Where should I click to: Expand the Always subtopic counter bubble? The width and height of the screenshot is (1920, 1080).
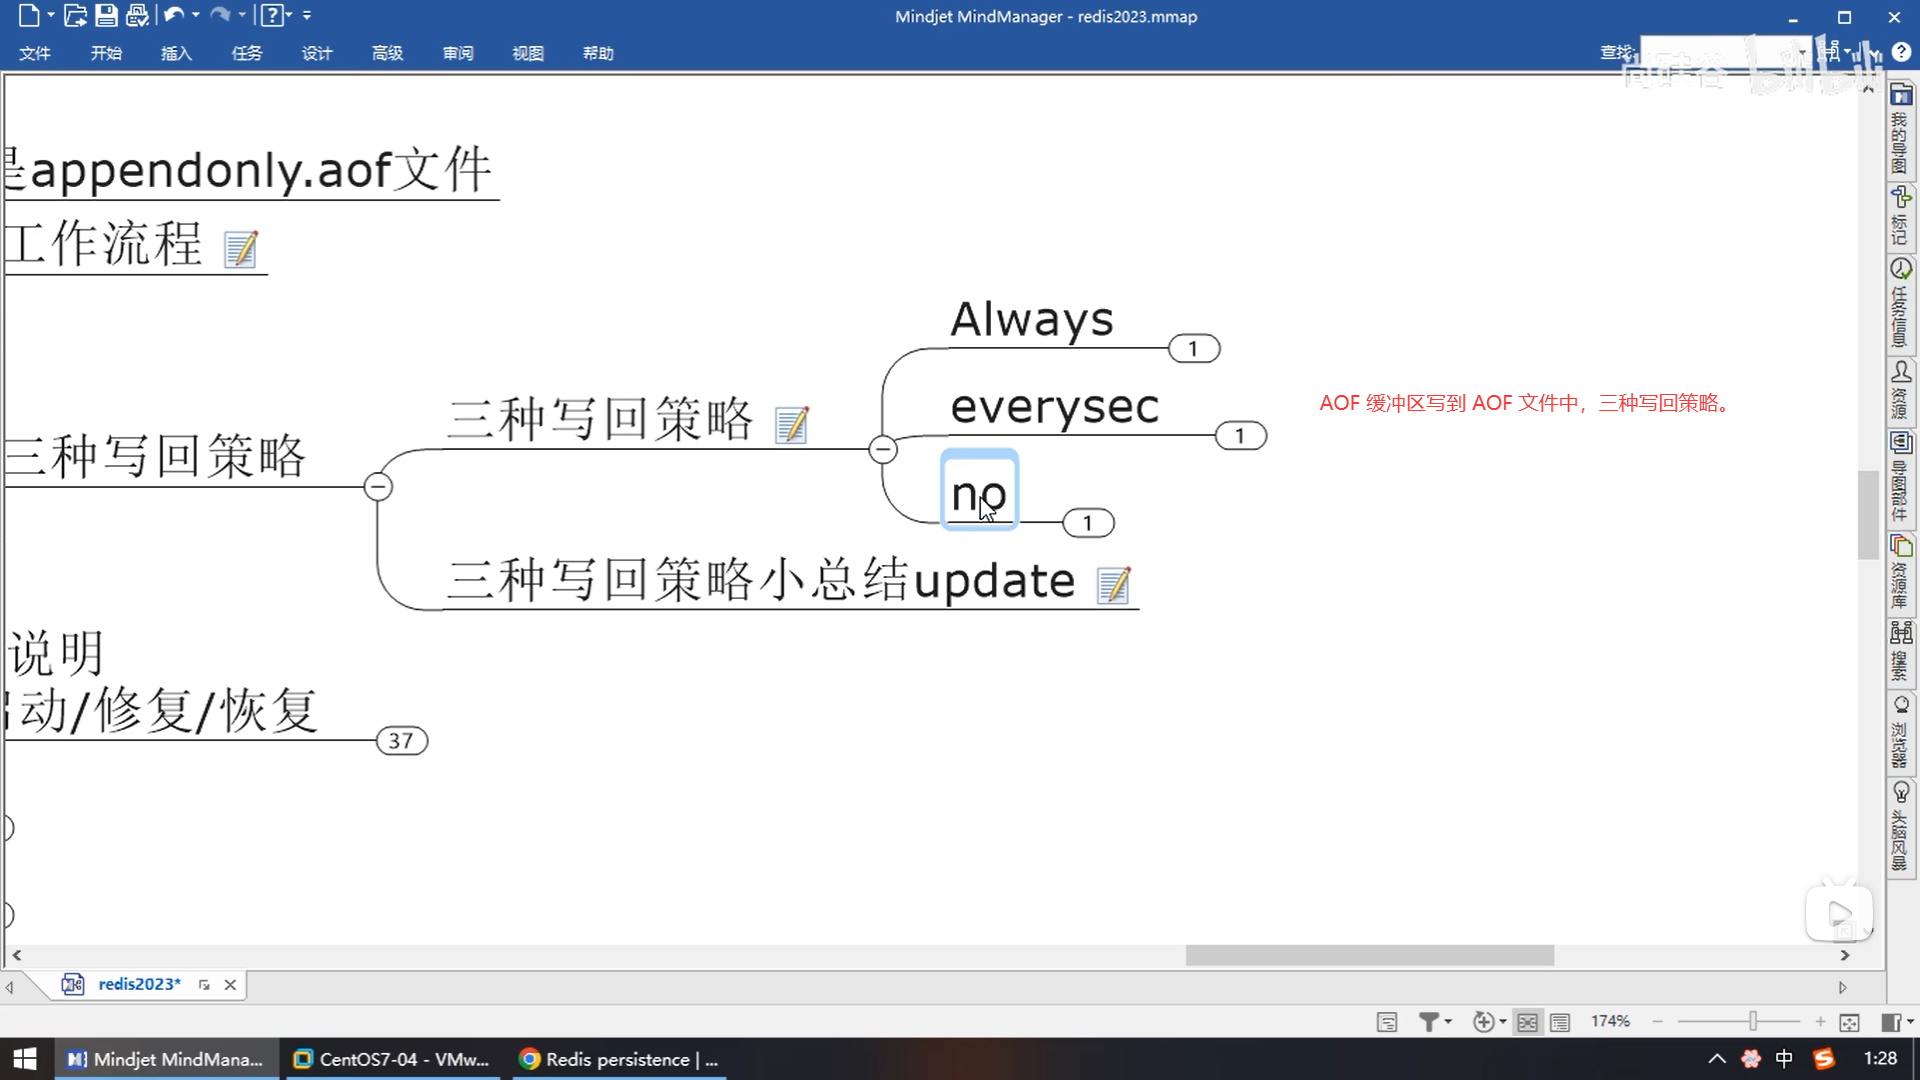[x=1193, y=349]
